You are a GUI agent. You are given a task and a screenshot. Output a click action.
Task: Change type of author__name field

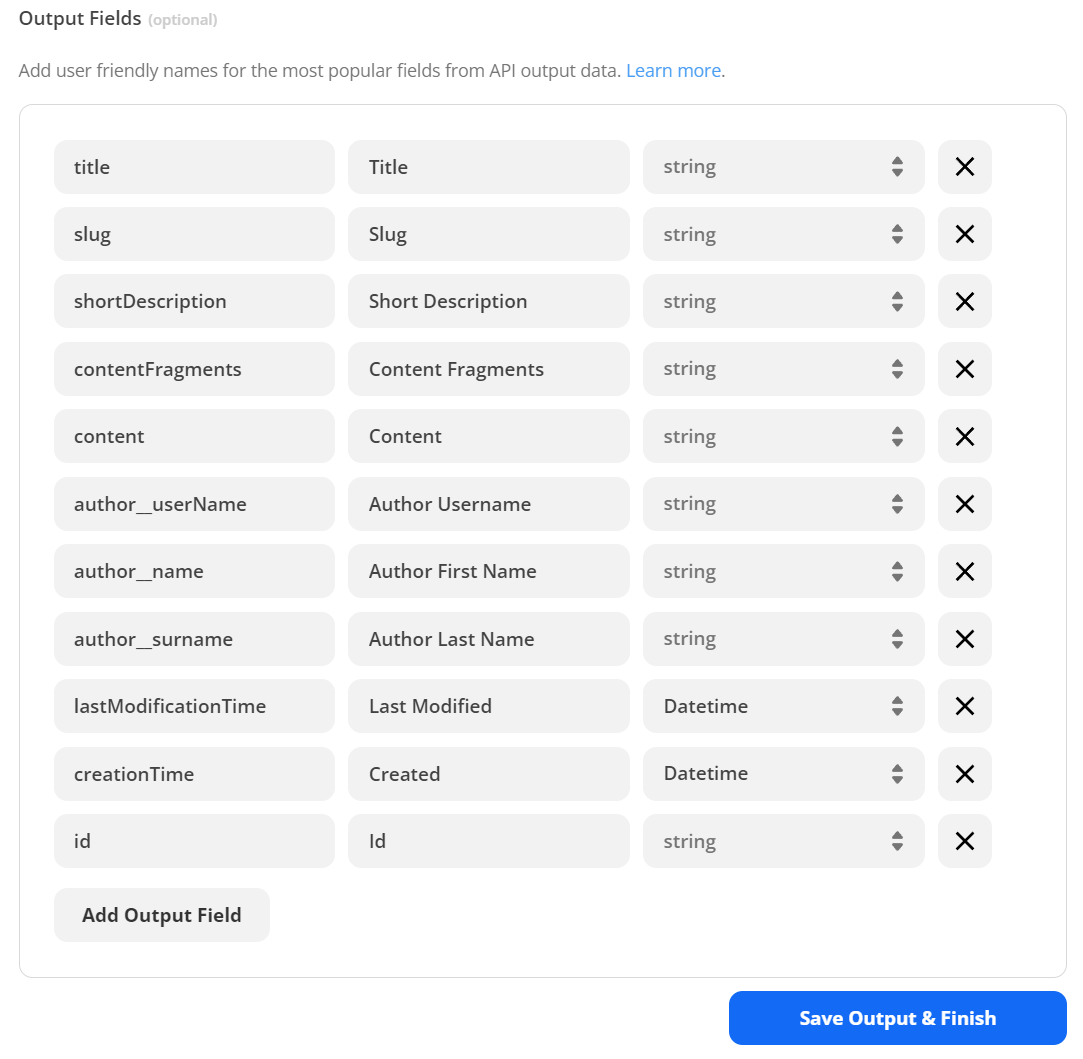coord(783,571)
